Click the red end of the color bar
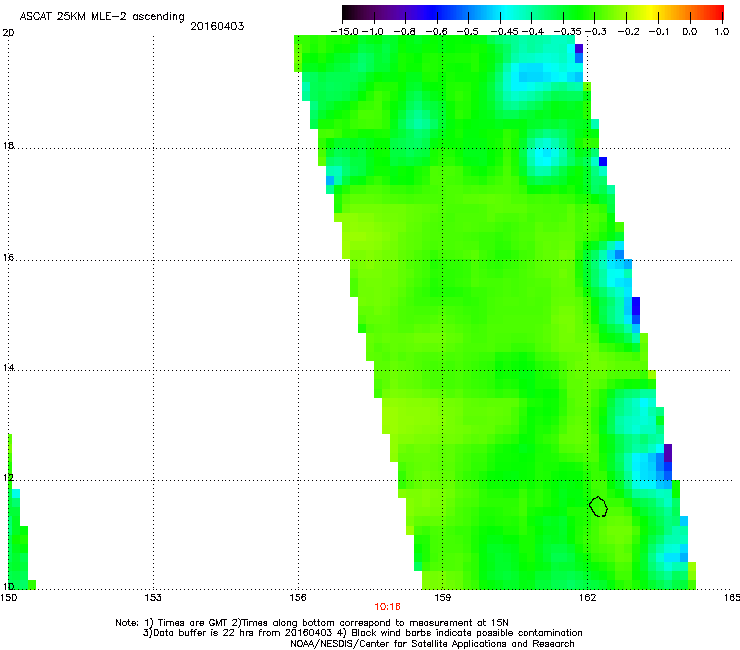The height and width of the screenshot is (650, 740). pos(717,12)
